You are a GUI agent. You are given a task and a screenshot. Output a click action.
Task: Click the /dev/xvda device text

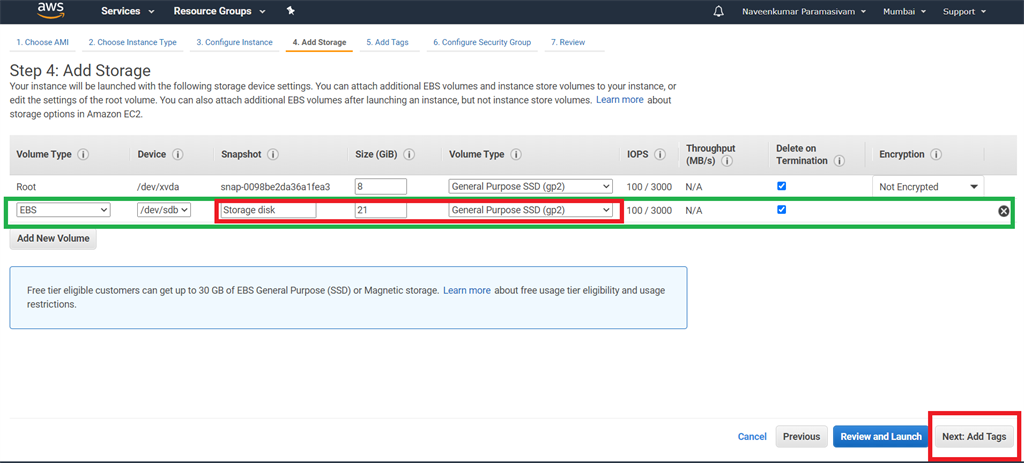click(159, 187)
